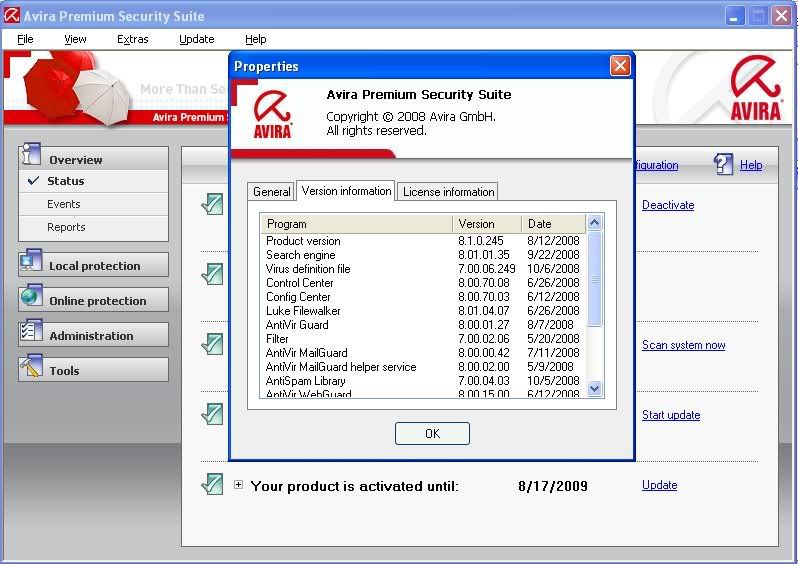Expand the product activation details plus box
The width and height of the screenshot is (798, 564).
click(238, 484)
